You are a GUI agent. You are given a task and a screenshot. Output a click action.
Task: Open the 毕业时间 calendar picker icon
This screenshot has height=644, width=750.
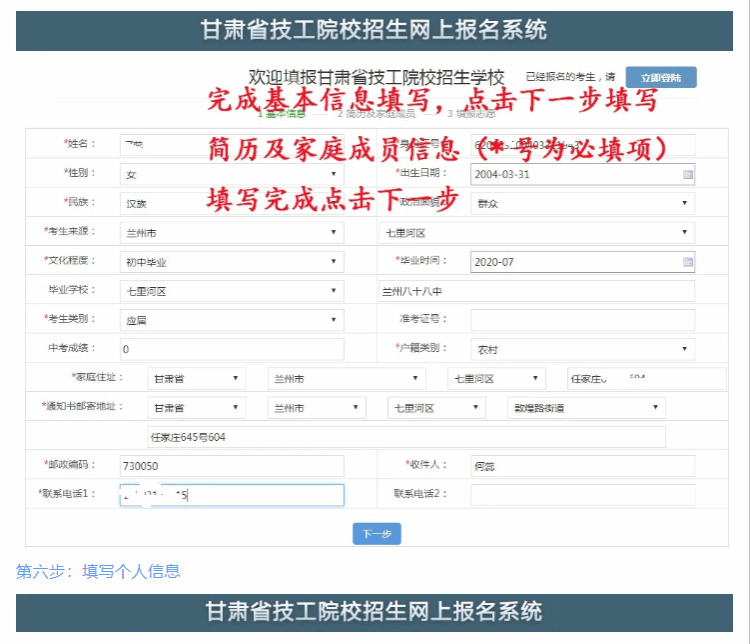click(x=687, y=262)
